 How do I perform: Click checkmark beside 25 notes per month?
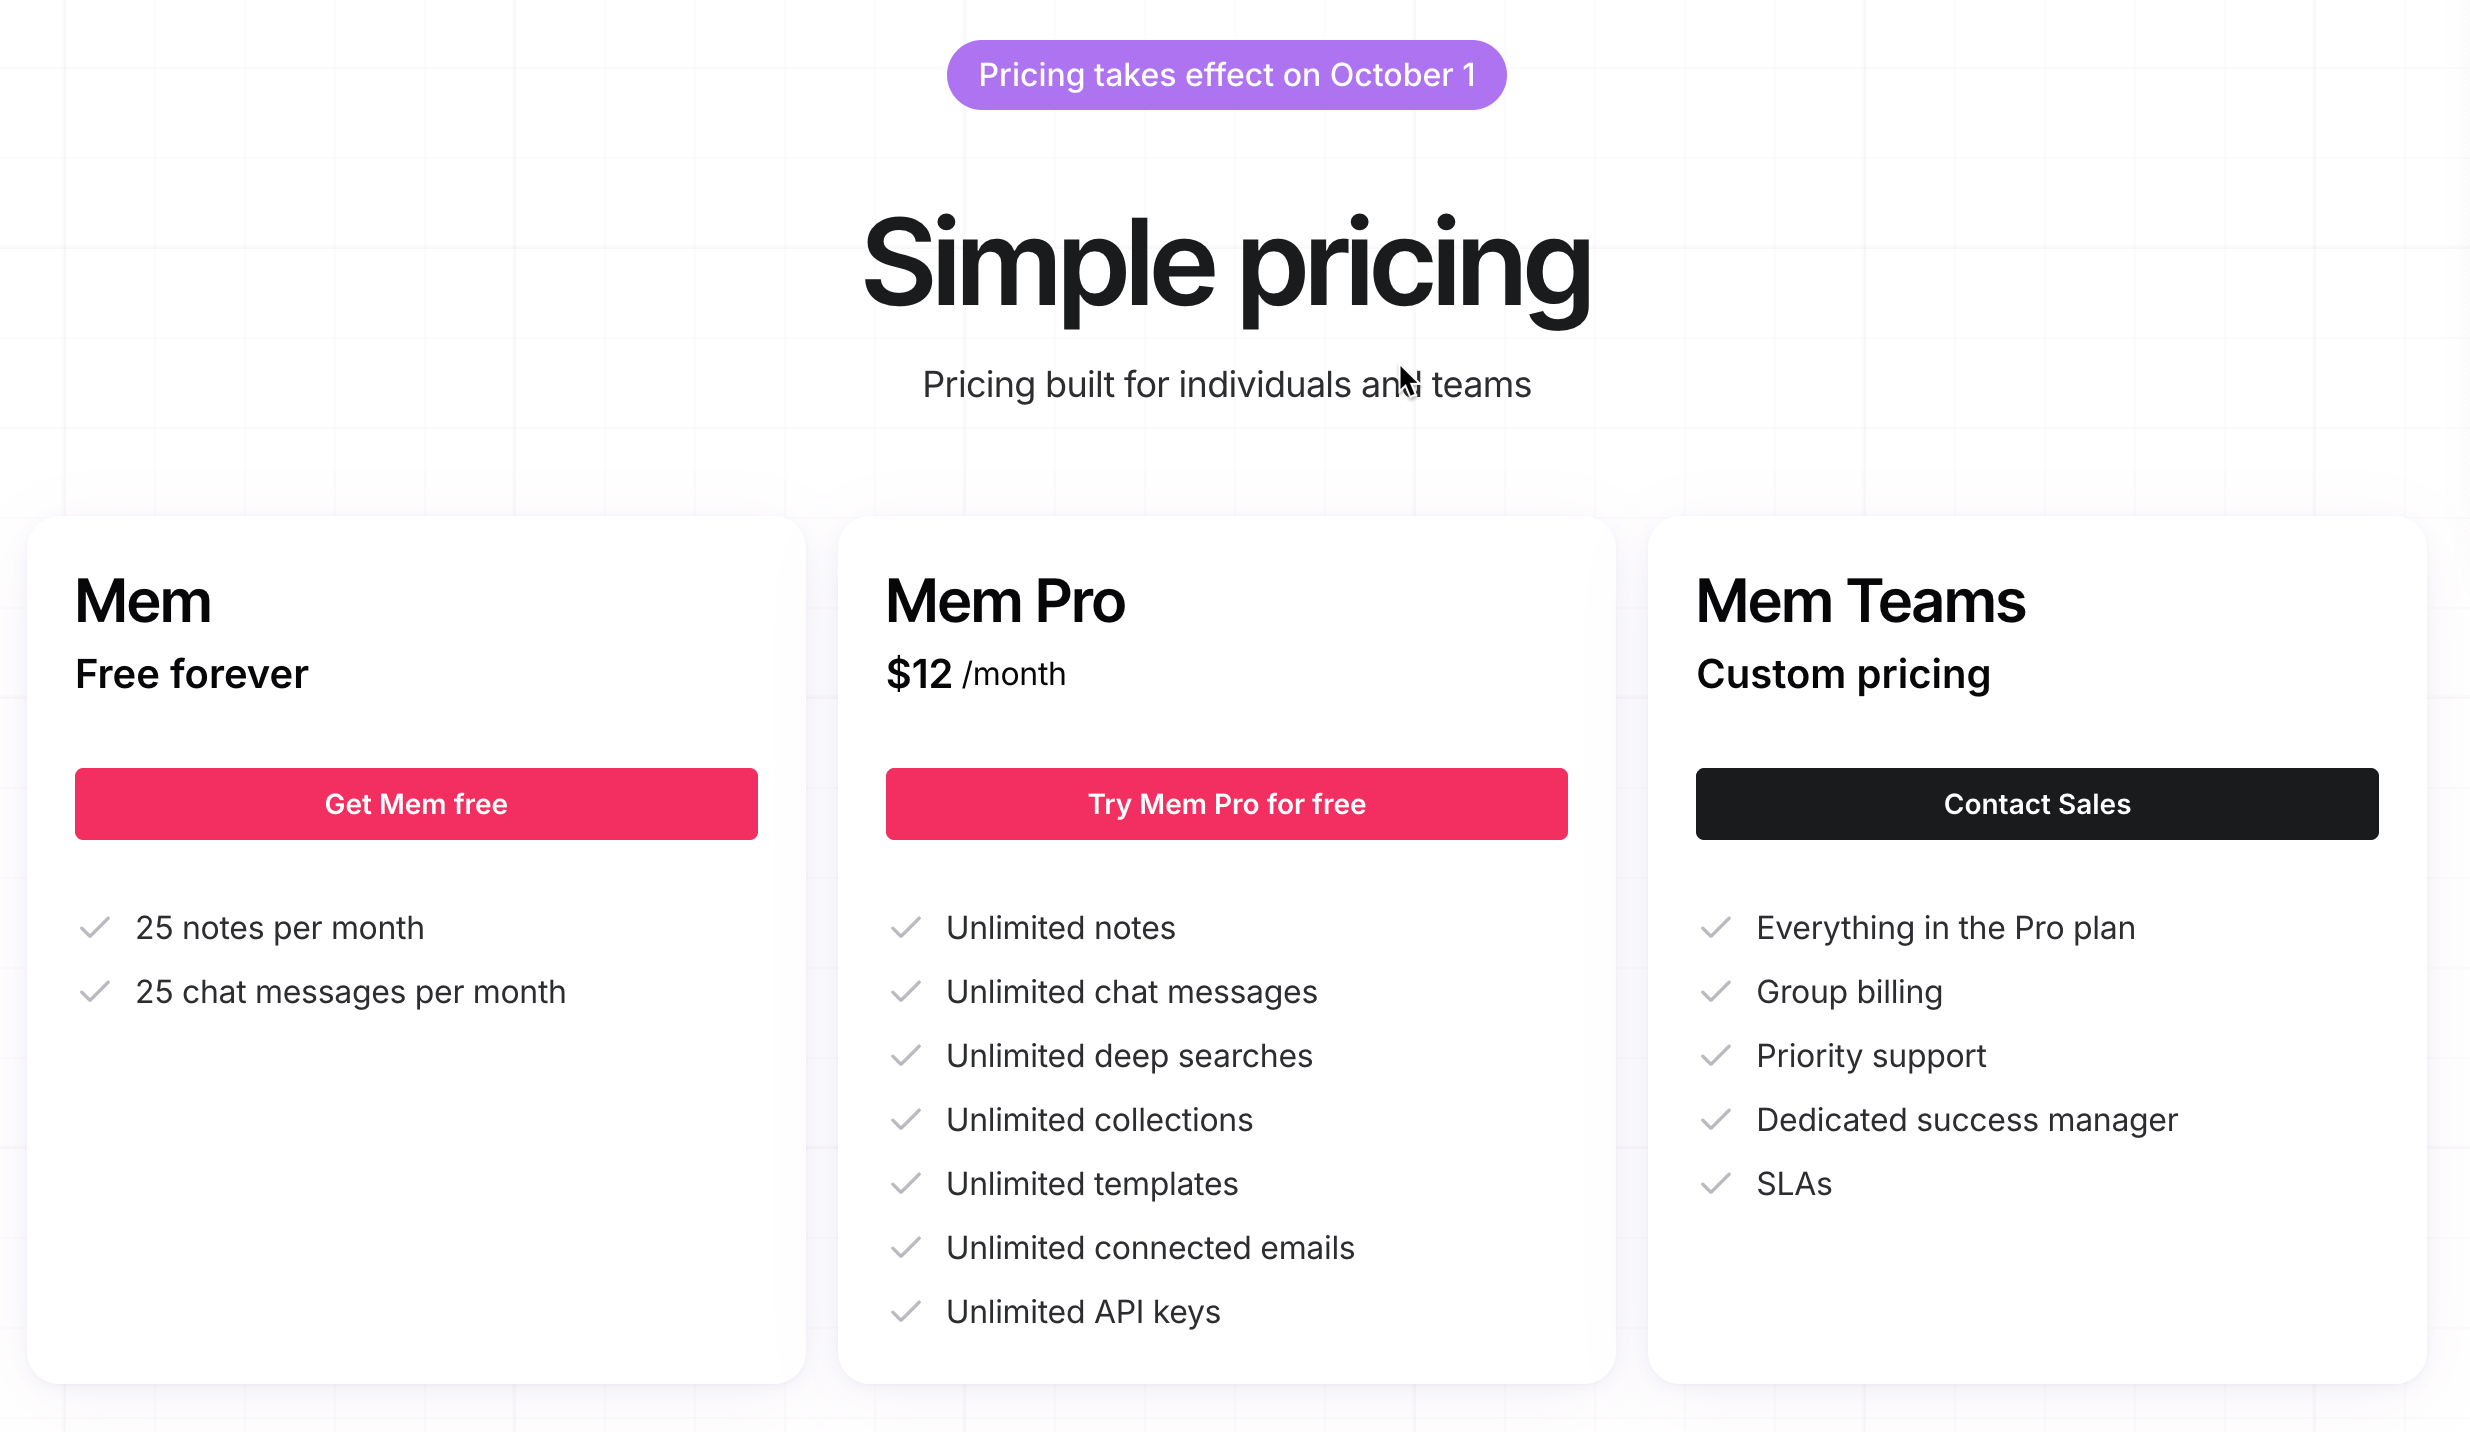(x=95, y=928)
